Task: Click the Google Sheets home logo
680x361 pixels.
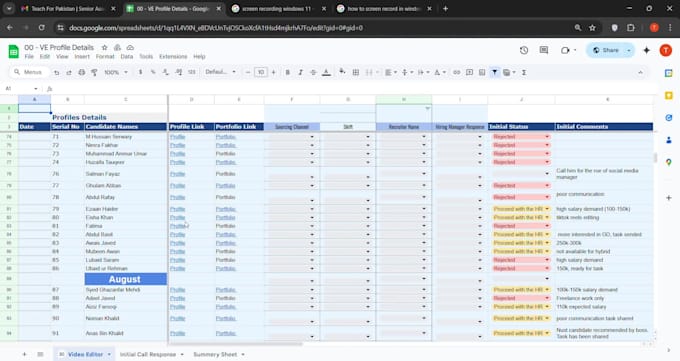Action: coord(13,52)
